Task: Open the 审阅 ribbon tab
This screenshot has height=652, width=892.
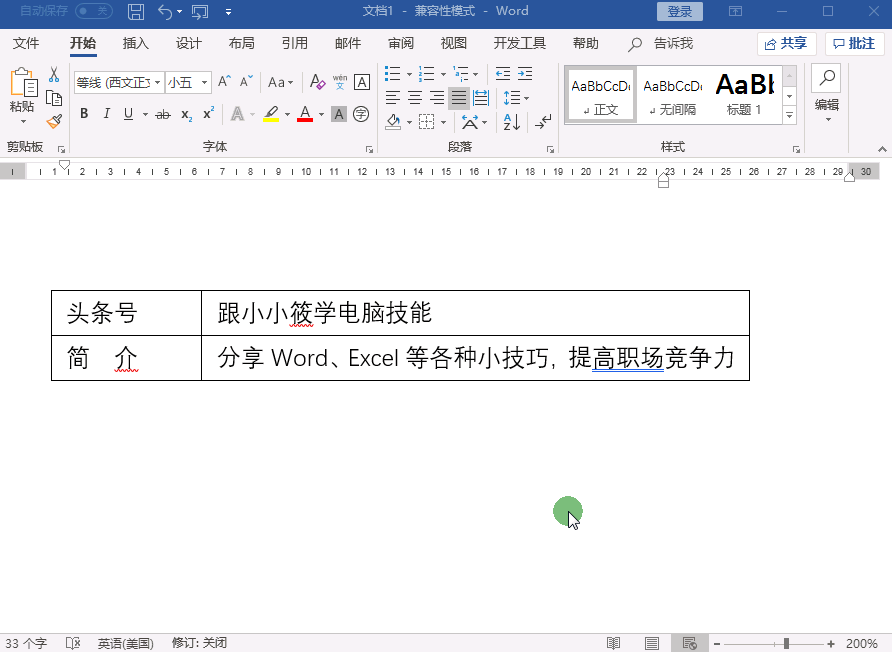Action: pos(400,43)
